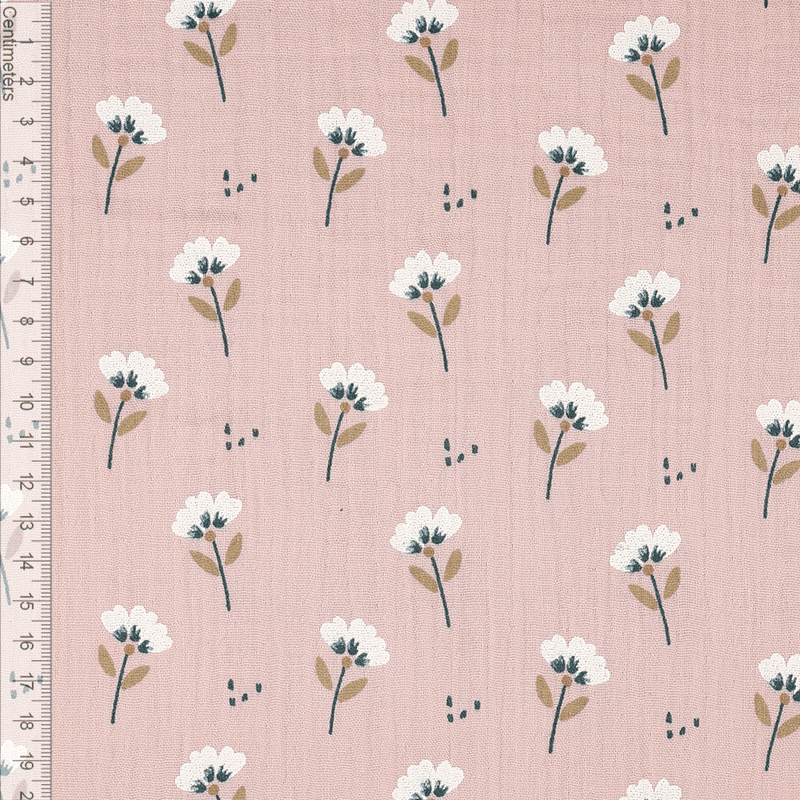The width and height of the screenshot is (800, 800).
Task: Click the 7 centimeter mark number
Action: coord(26,281)
